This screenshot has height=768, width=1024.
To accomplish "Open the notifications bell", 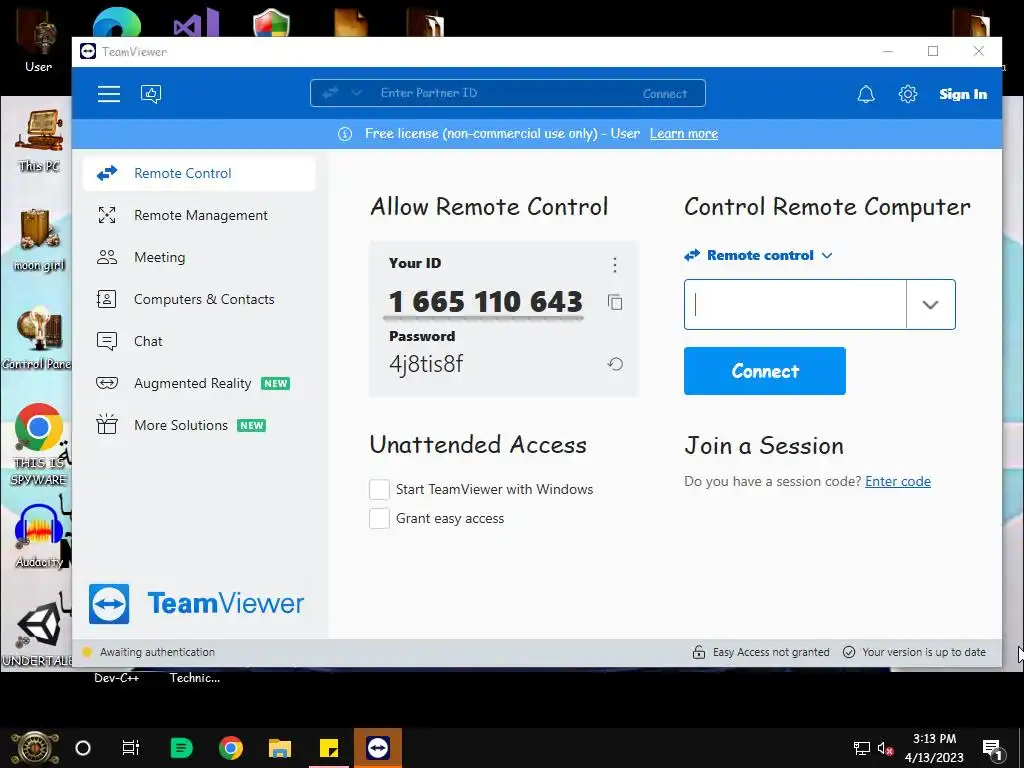I will (x=866, y=94).
